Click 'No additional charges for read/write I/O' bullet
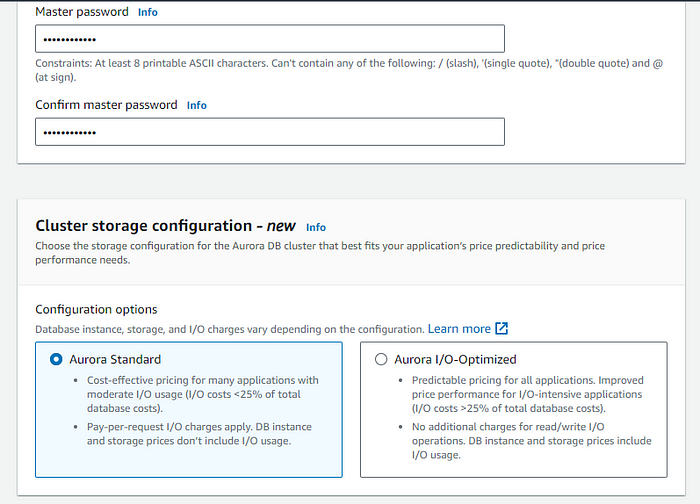700x504 pixels. (x=531, y=441)
